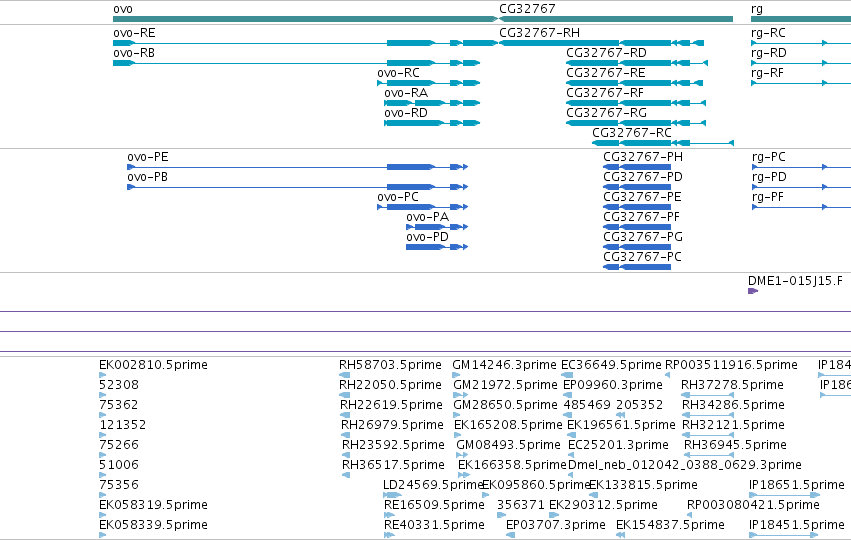851x540 pixels.
Task: Open rg-PF polypeptide label
Action: 768,197
